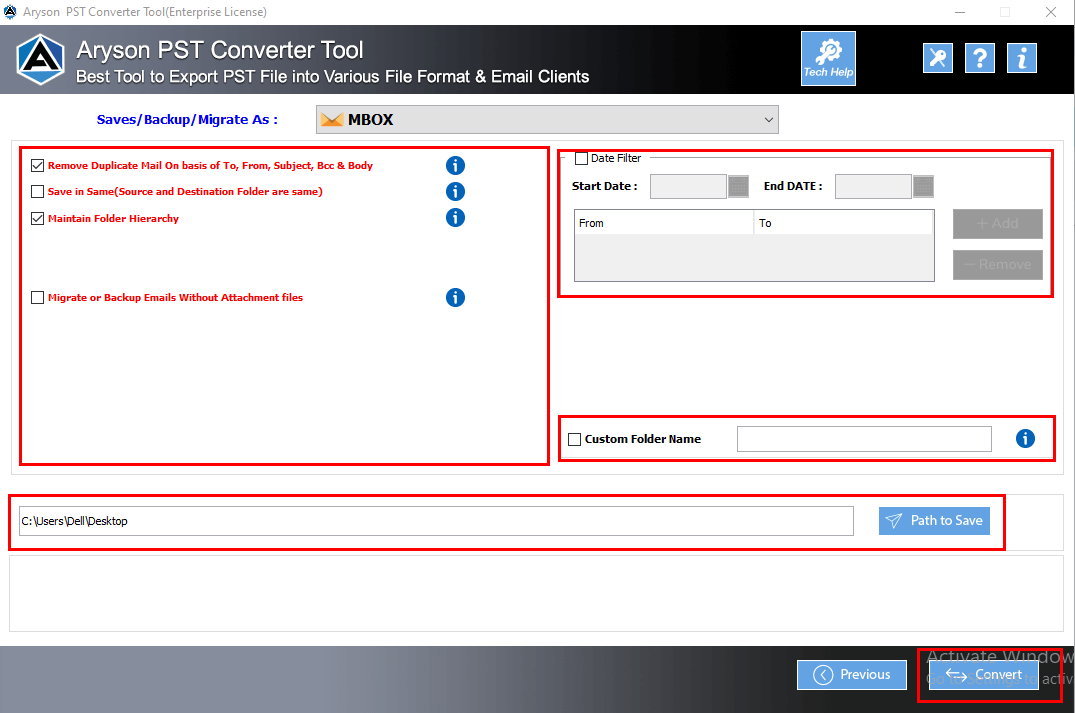Focus the Start Date input field

(x=688, y=186)
